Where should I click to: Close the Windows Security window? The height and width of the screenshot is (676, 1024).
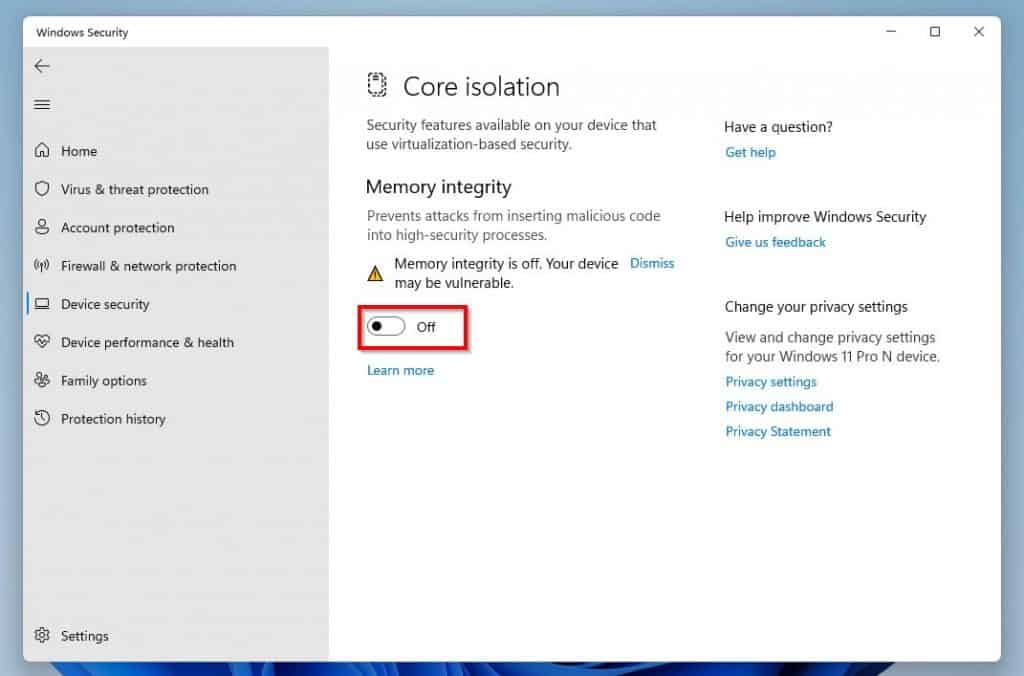pos(978,31)
